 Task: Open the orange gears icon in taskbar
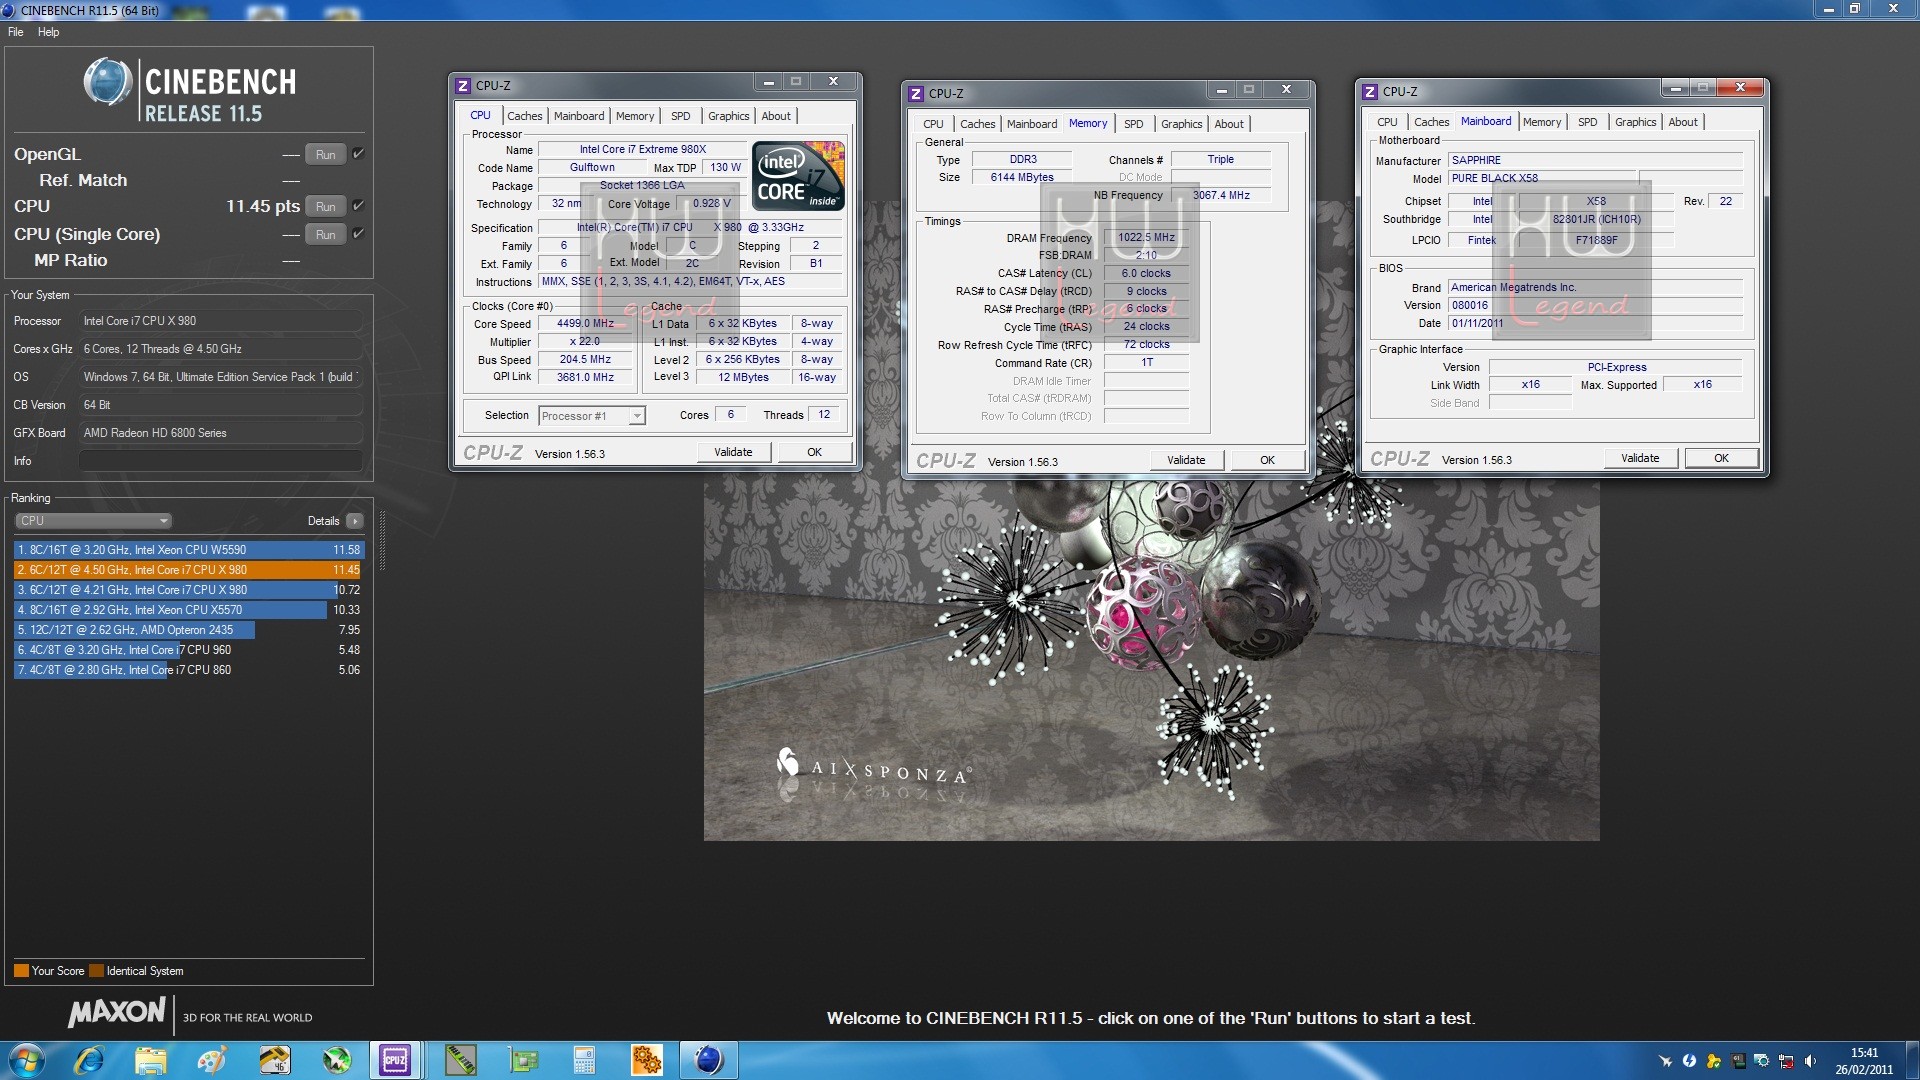pyautogui.click(x=646, y=1060)
